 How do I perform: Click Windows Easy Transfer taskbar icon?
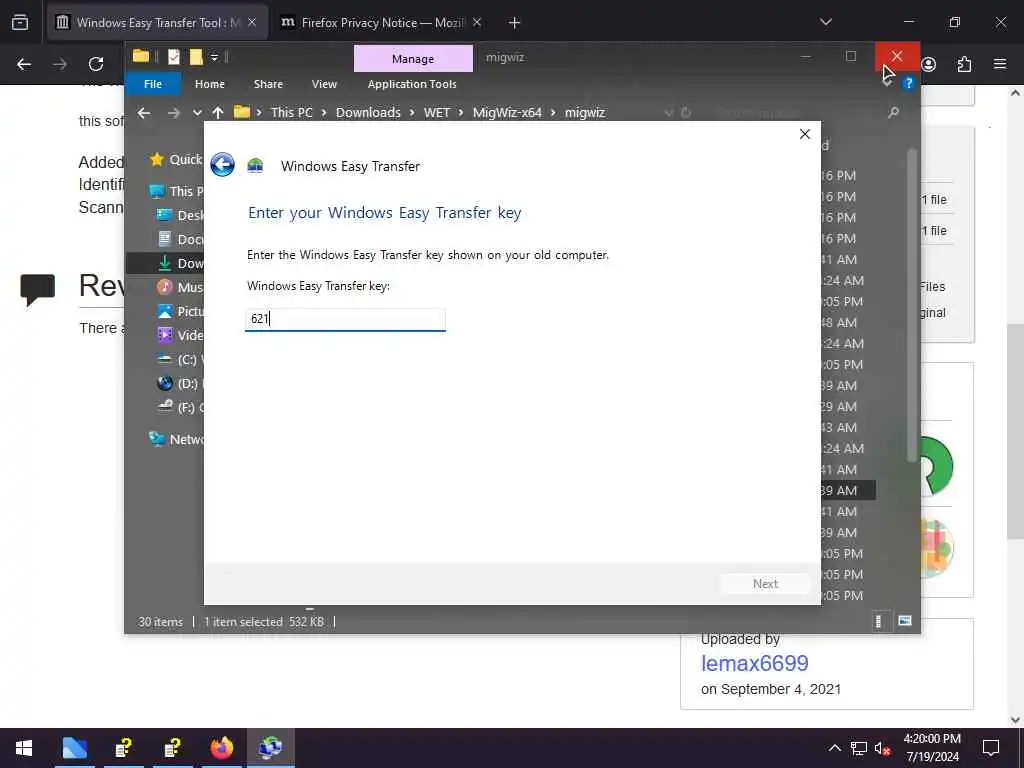pyautogui.click(x=270, y=748)
